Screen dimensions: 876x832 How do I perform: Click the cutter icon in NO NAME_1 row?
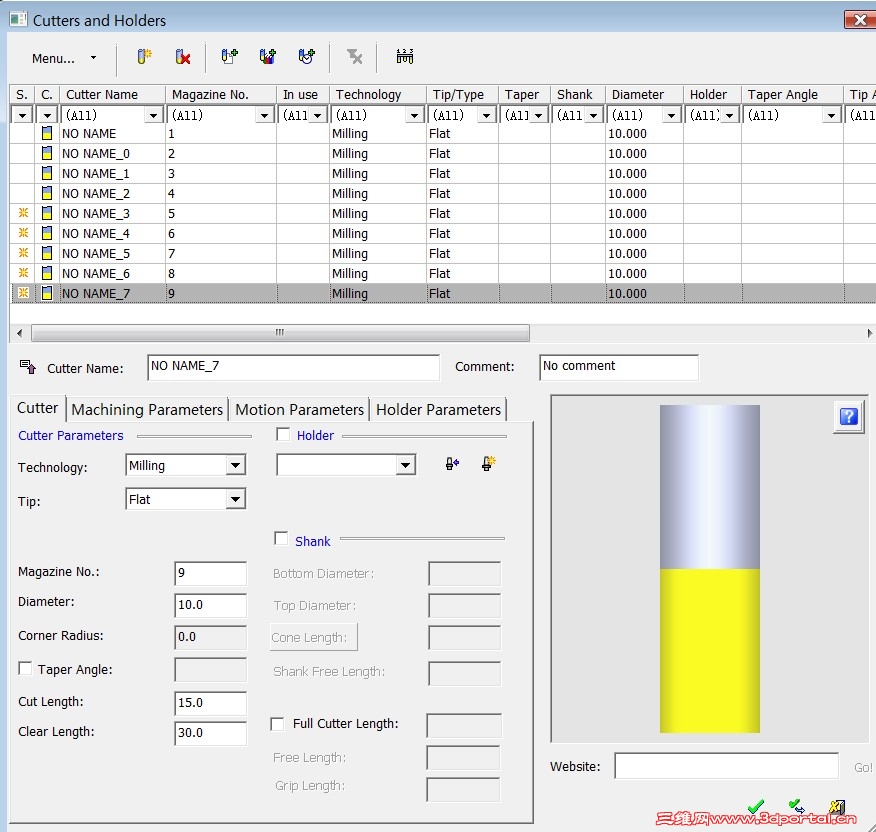pos(47,174)
